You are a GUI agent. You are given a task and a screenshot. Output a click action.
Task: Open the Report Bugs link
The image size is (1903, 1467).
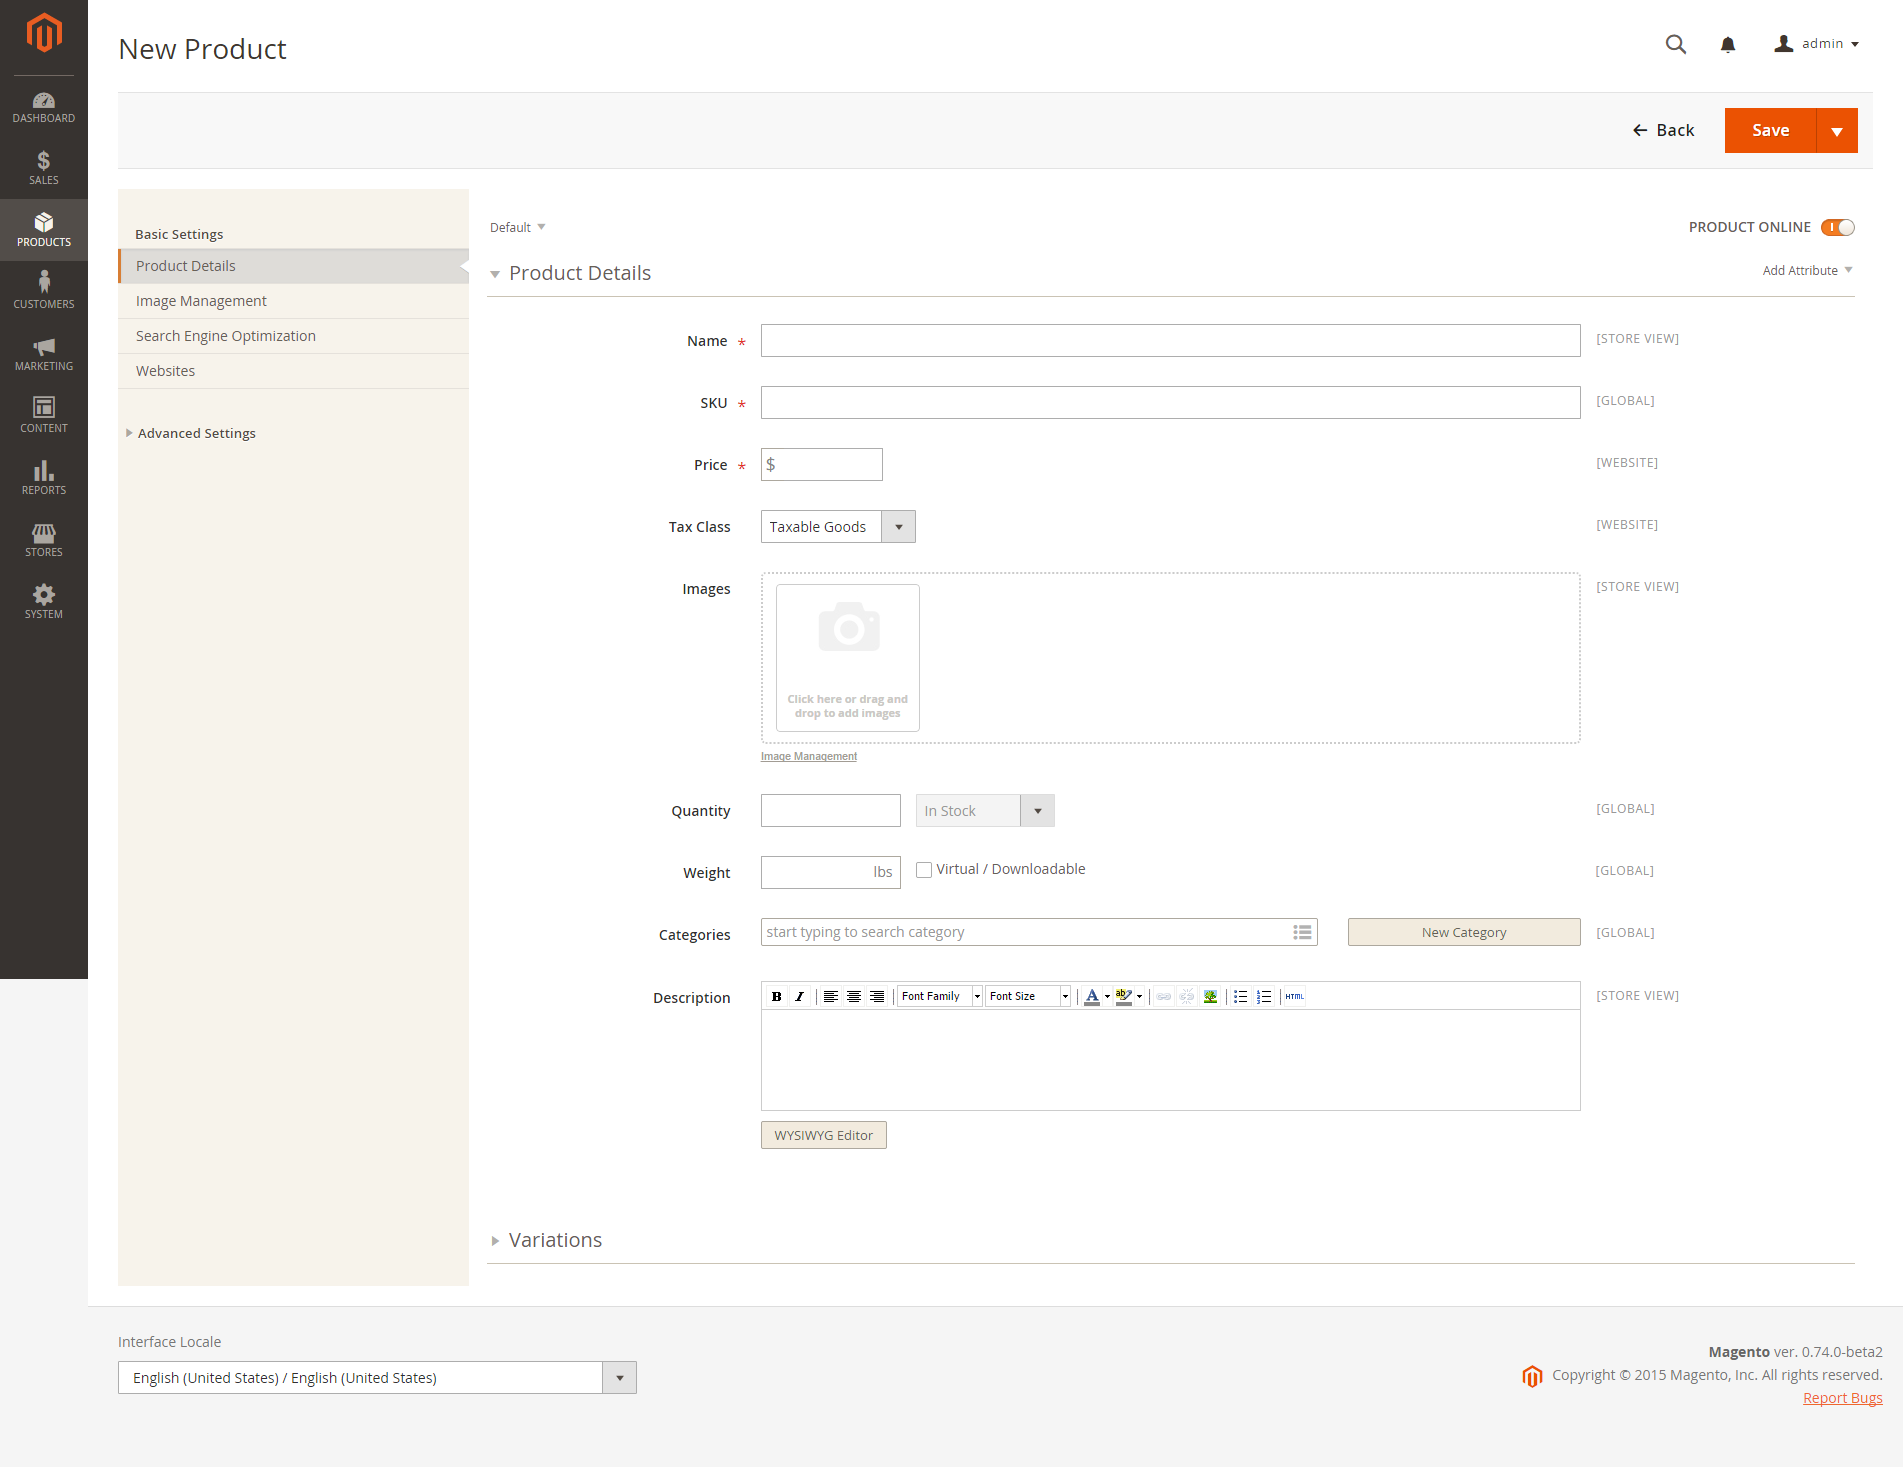tap(1842, 1398)
